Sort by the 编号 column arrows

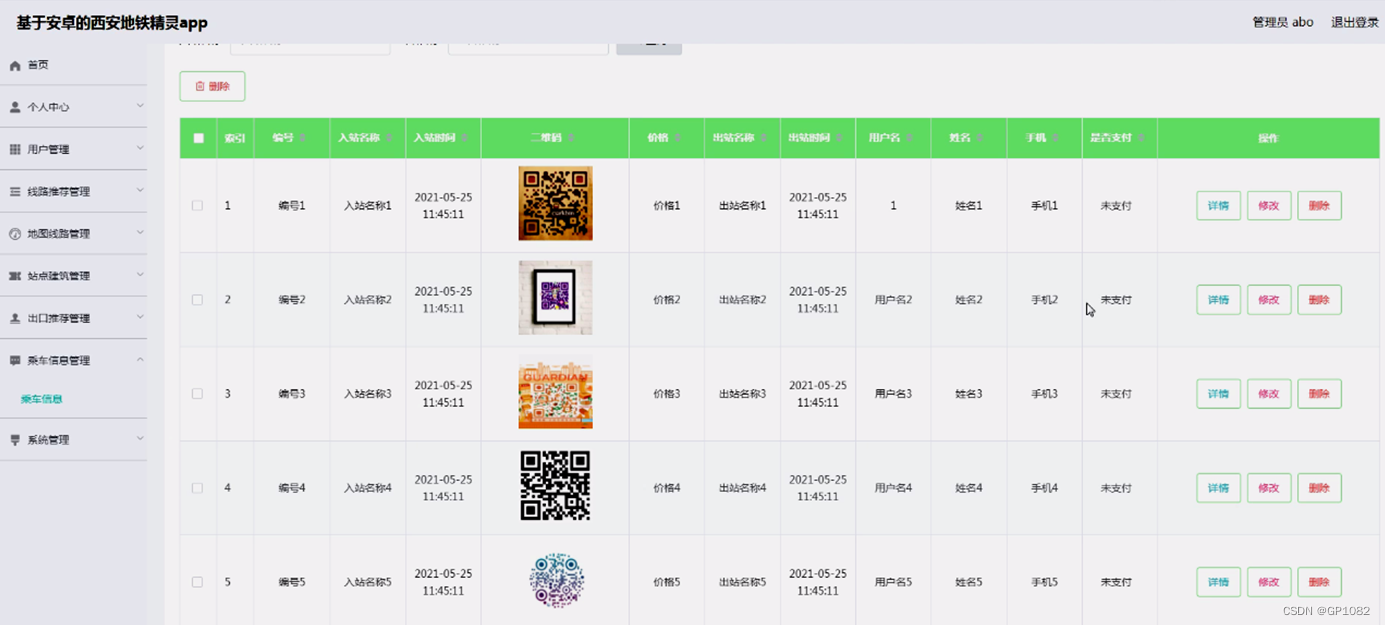point(303,138)
